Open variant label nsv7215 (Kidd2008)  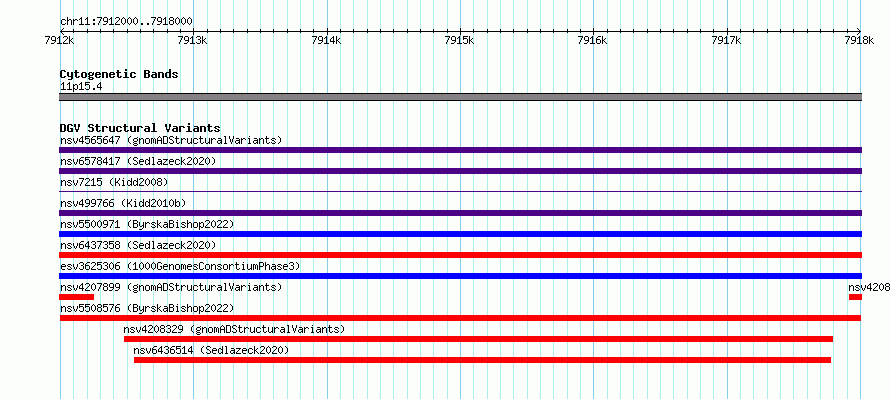(114, 182)
